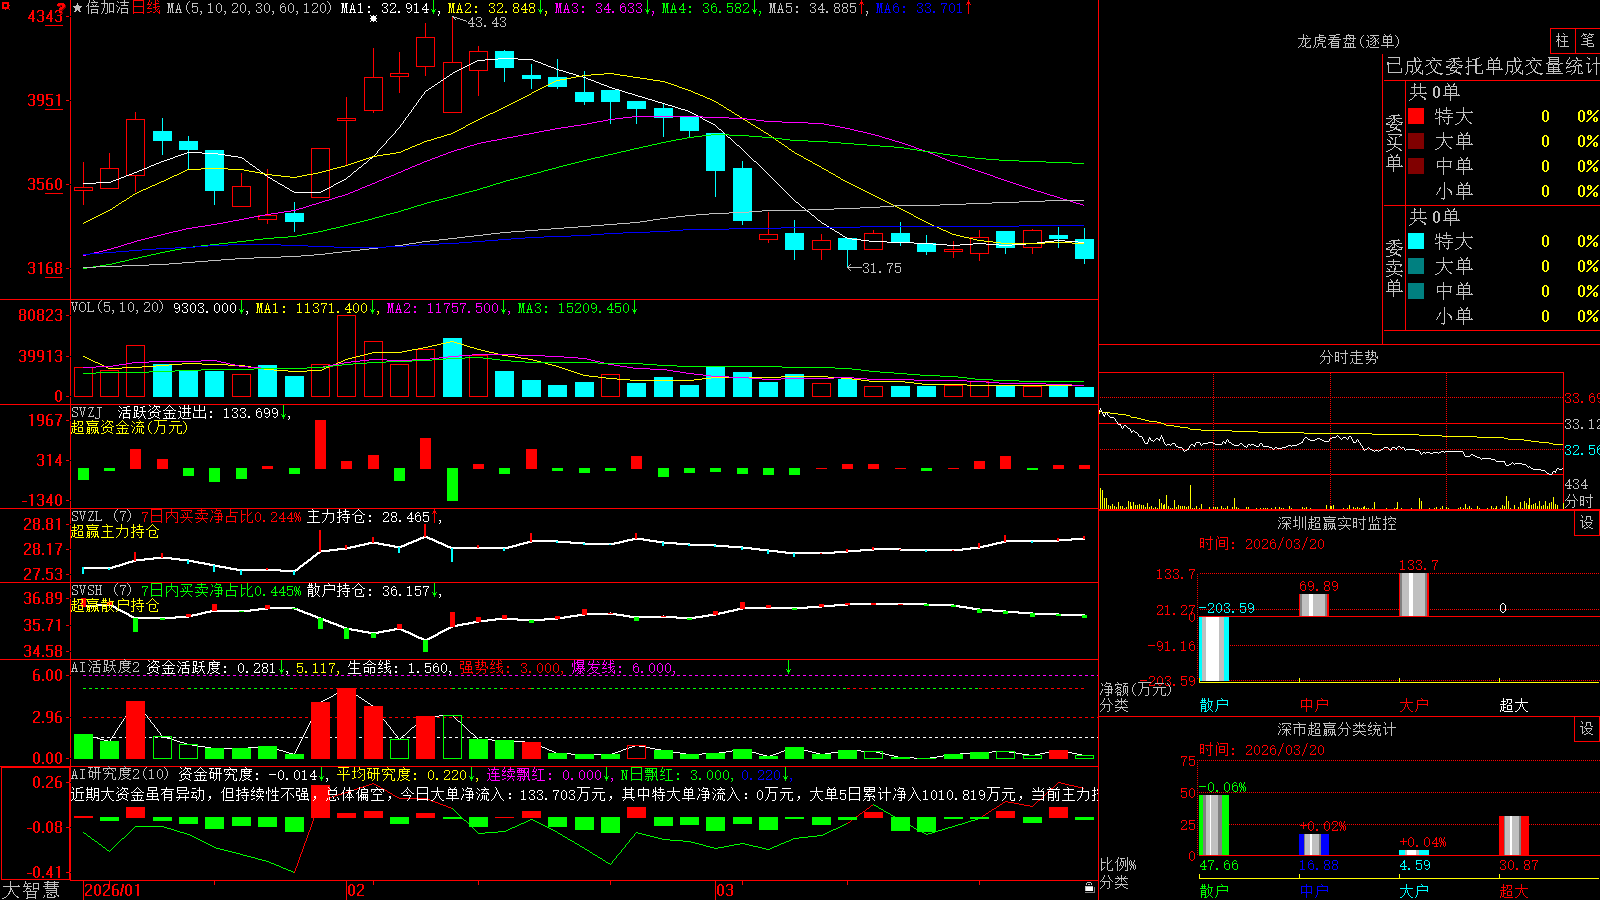Click the white asterisk marker on K-line chart

point(374,18)
